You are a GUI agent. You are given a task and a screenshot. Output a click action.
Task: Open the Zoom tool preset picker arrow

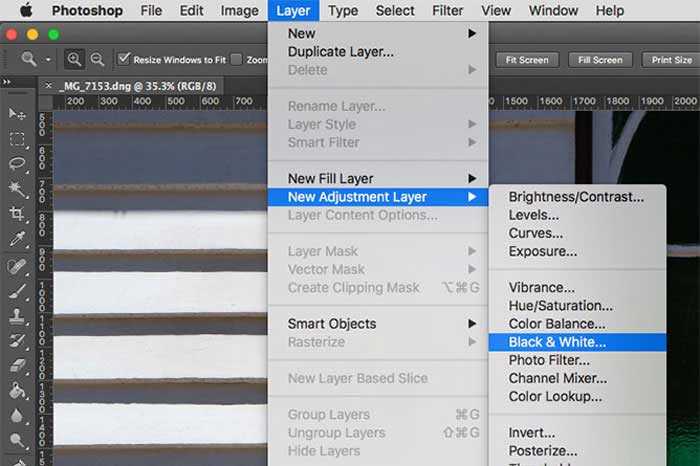48,60
